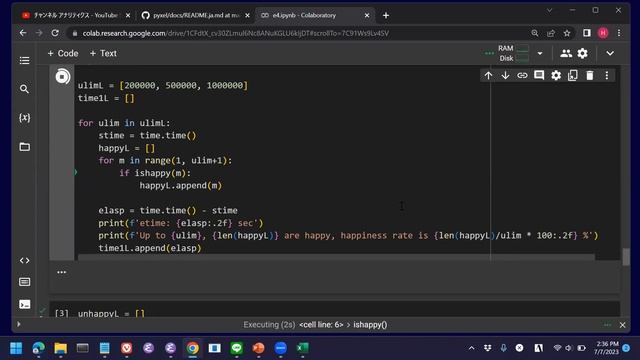Open notebook Share people icon
The image size is (640, 360).
[566, 53]
